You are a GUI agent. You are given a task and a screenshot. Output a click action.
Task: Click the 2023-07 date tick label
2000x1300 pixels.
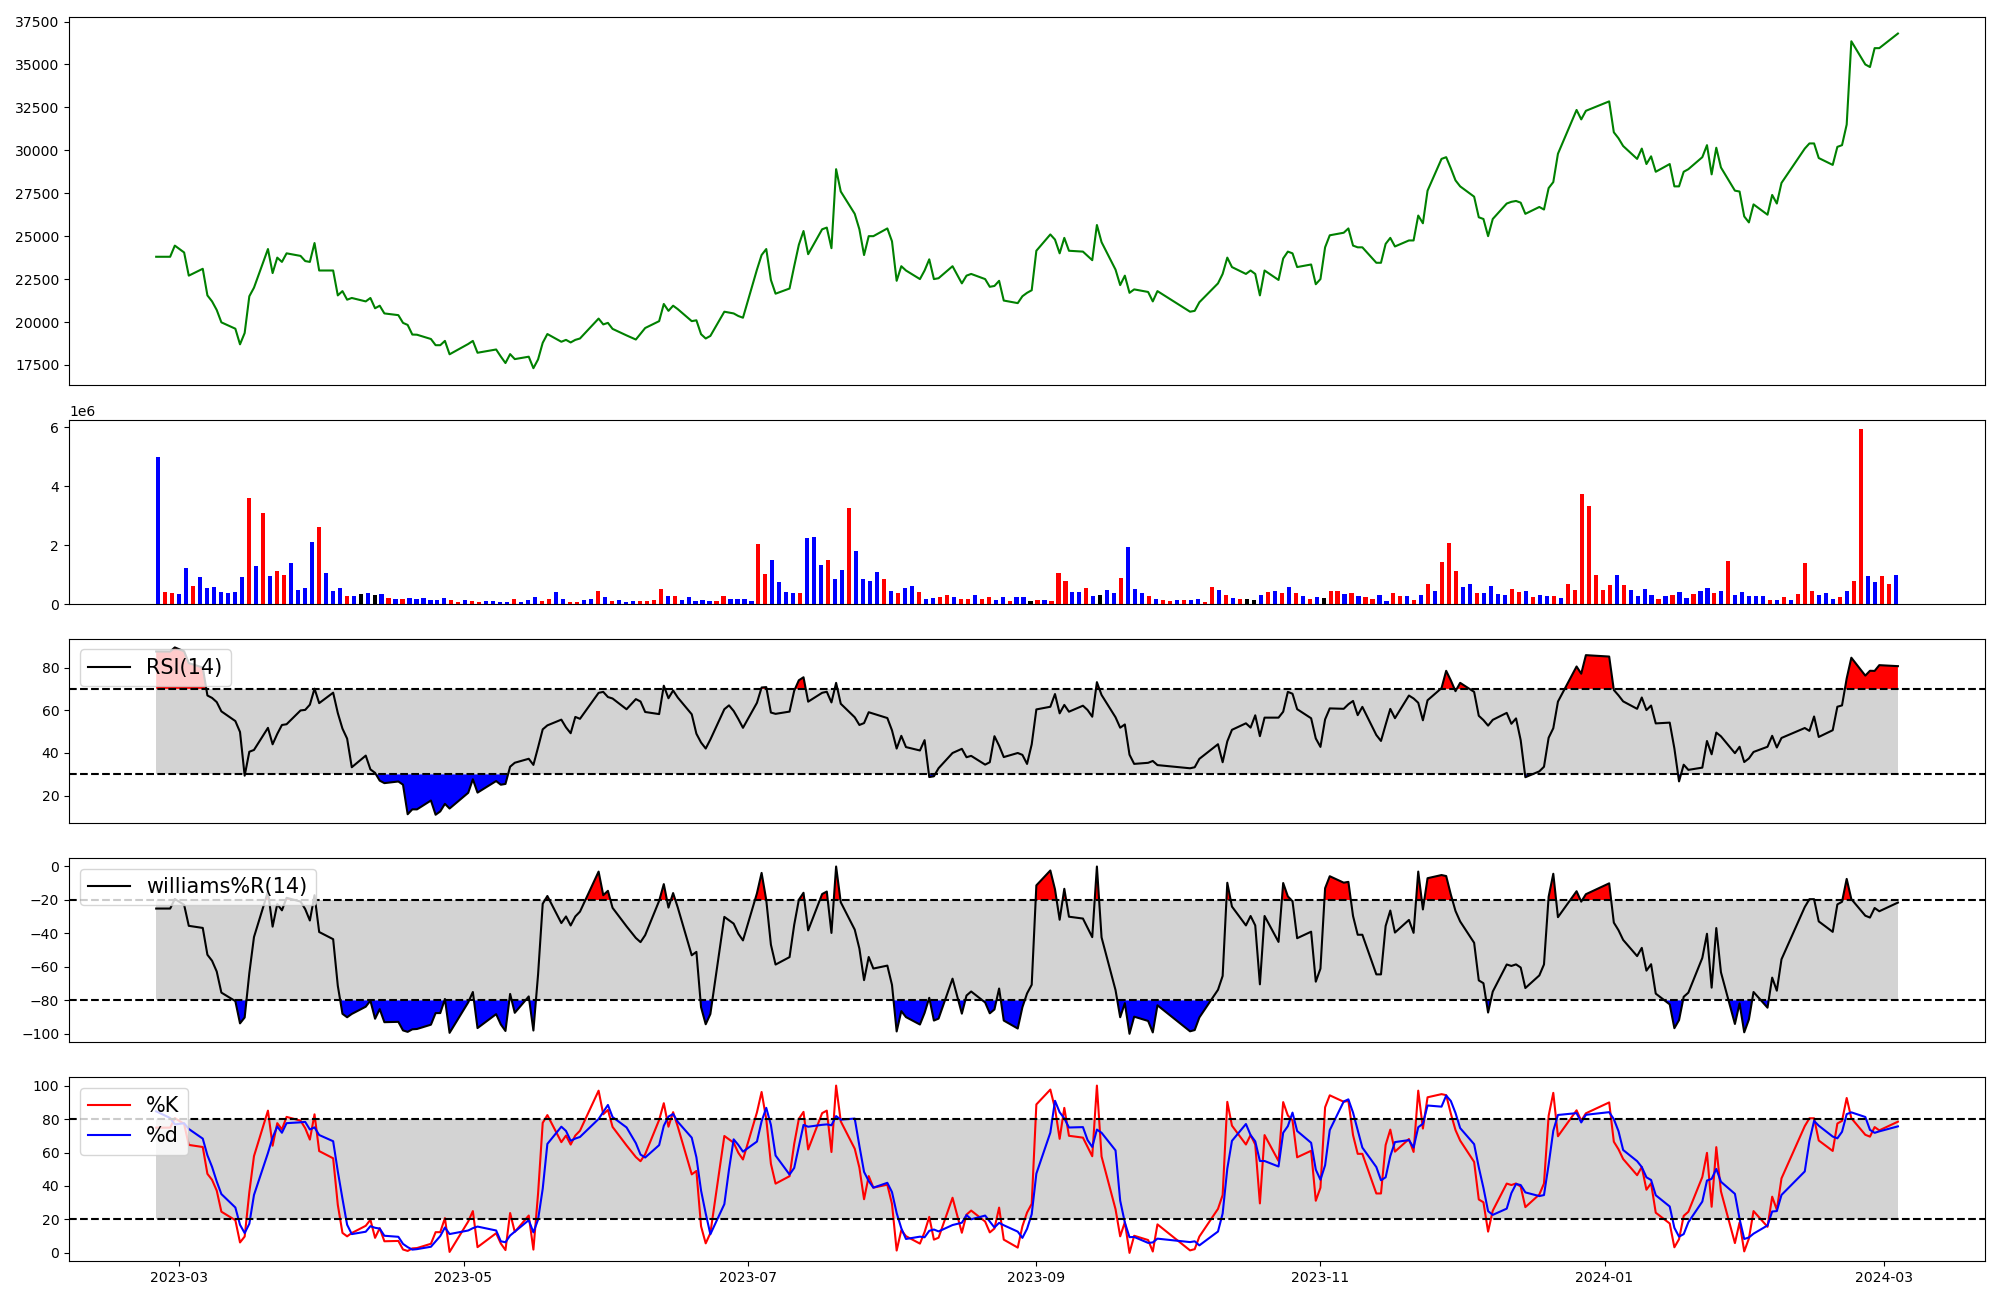tap(748, 1277)
